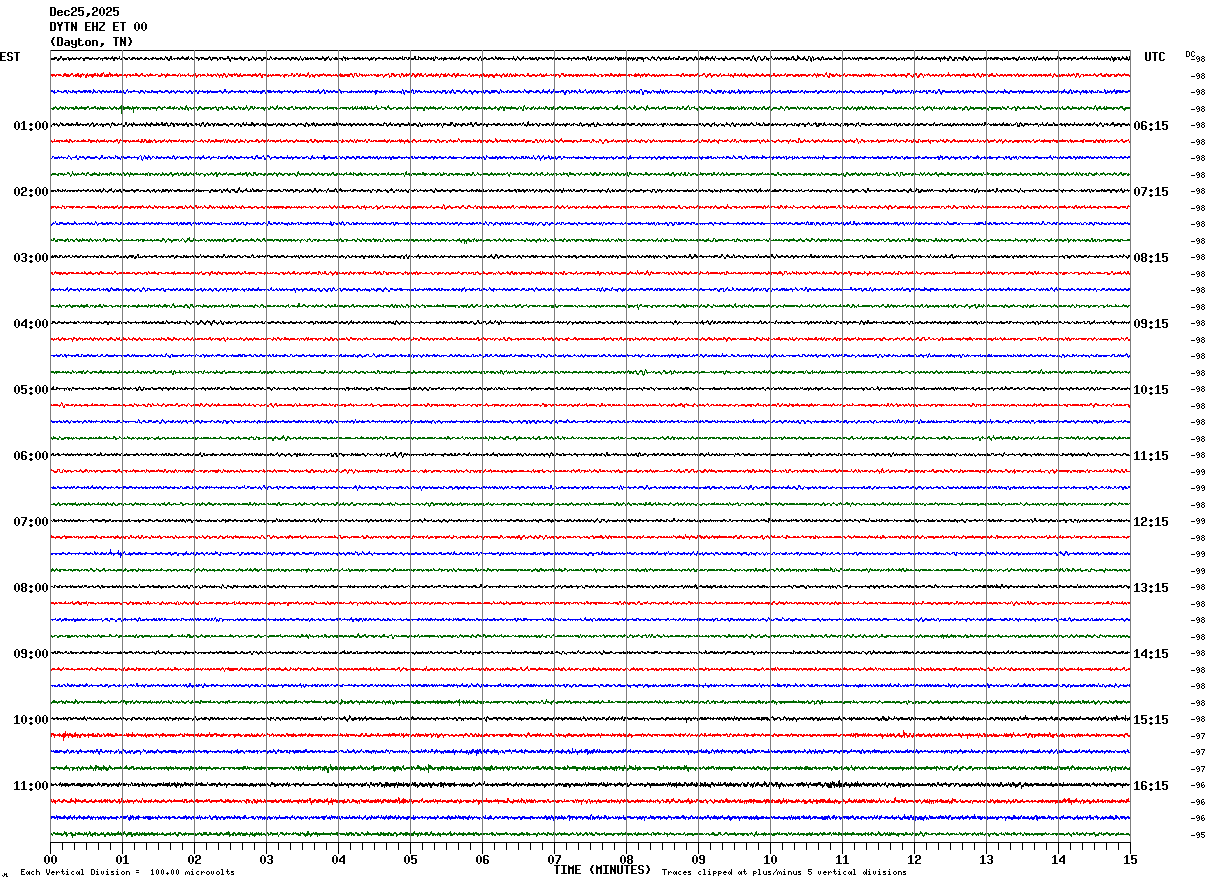Click minute 01 on the time axis
This screenshot has height=886, width=1210.
(122, 859)
